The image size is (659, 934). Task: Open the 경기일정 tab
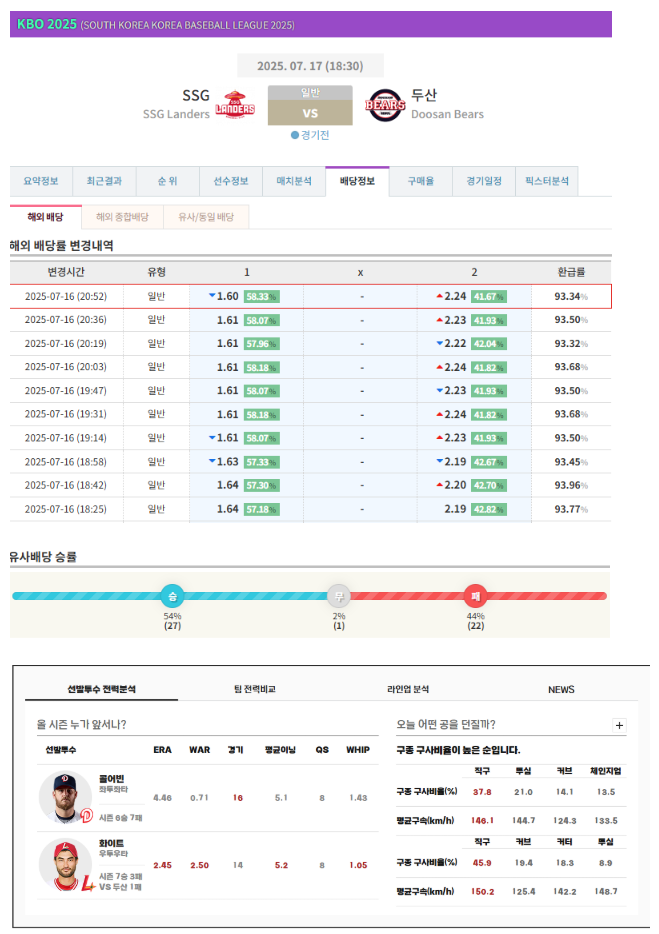484,181
